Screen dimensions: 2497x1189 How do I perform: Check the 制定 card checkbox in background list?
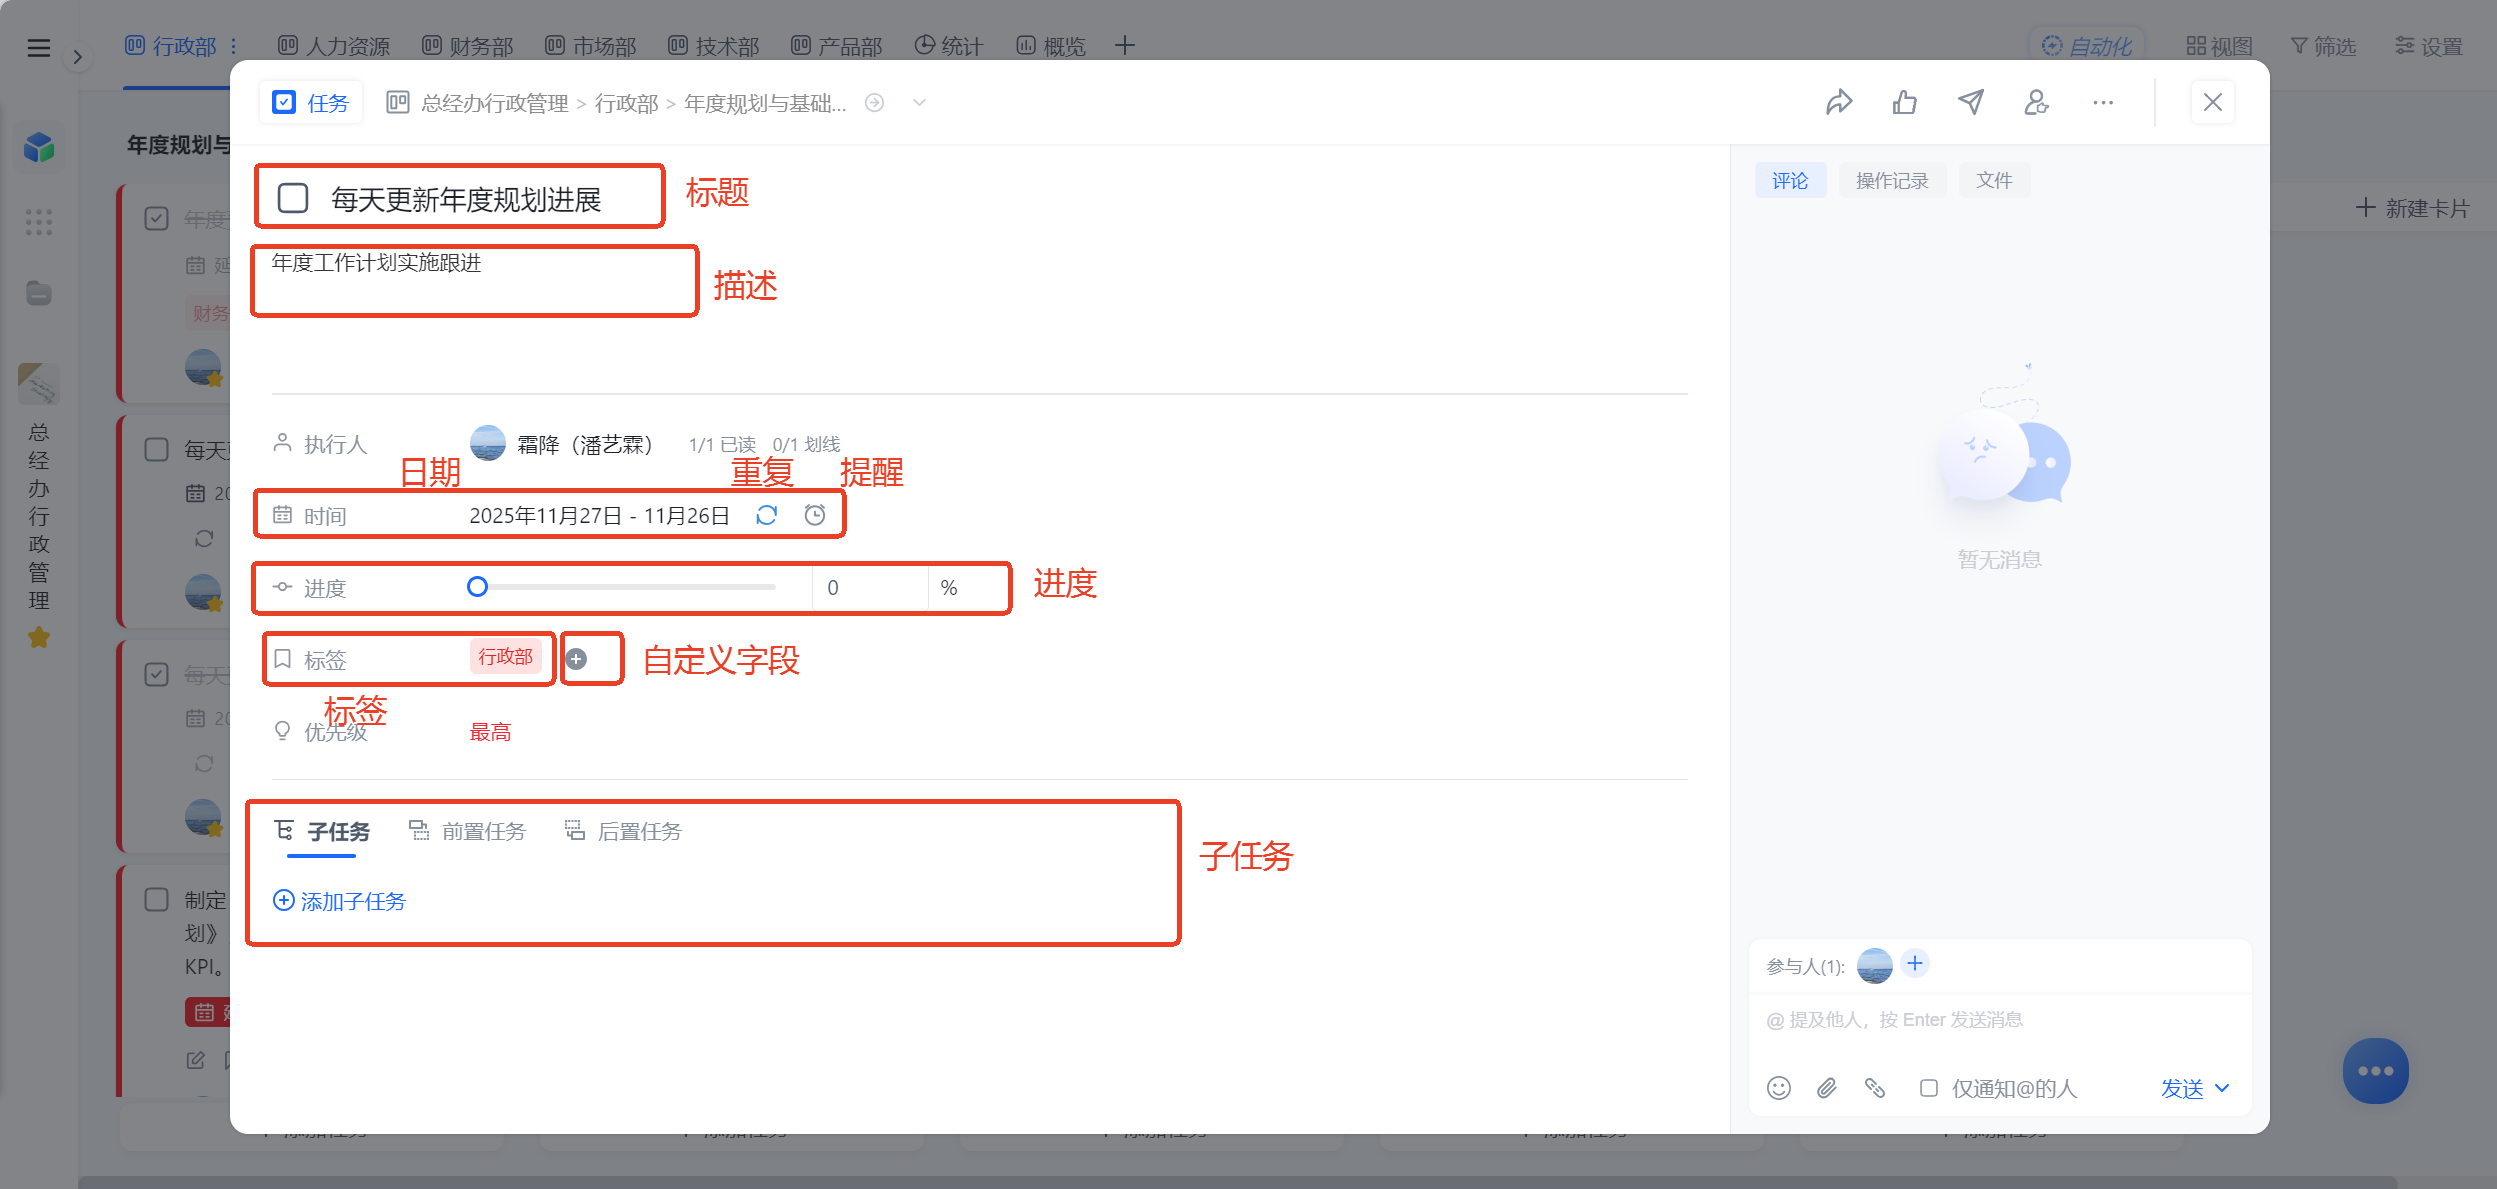coord(157,899)
